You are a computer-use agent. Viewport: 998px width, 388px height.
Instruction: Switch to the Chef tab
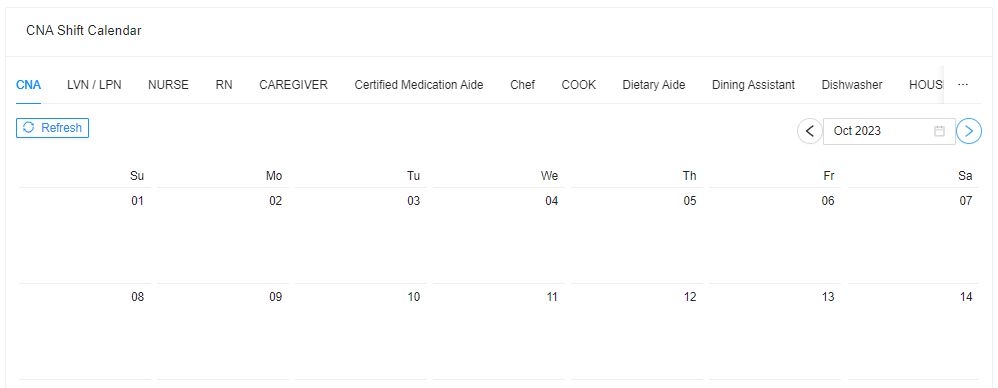coord(523,85)
